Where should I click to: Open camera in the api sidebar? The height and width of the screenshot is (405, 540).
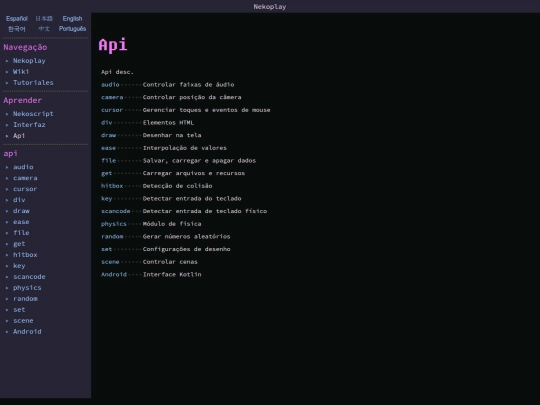pyautogui.click(x=25, y=178)
